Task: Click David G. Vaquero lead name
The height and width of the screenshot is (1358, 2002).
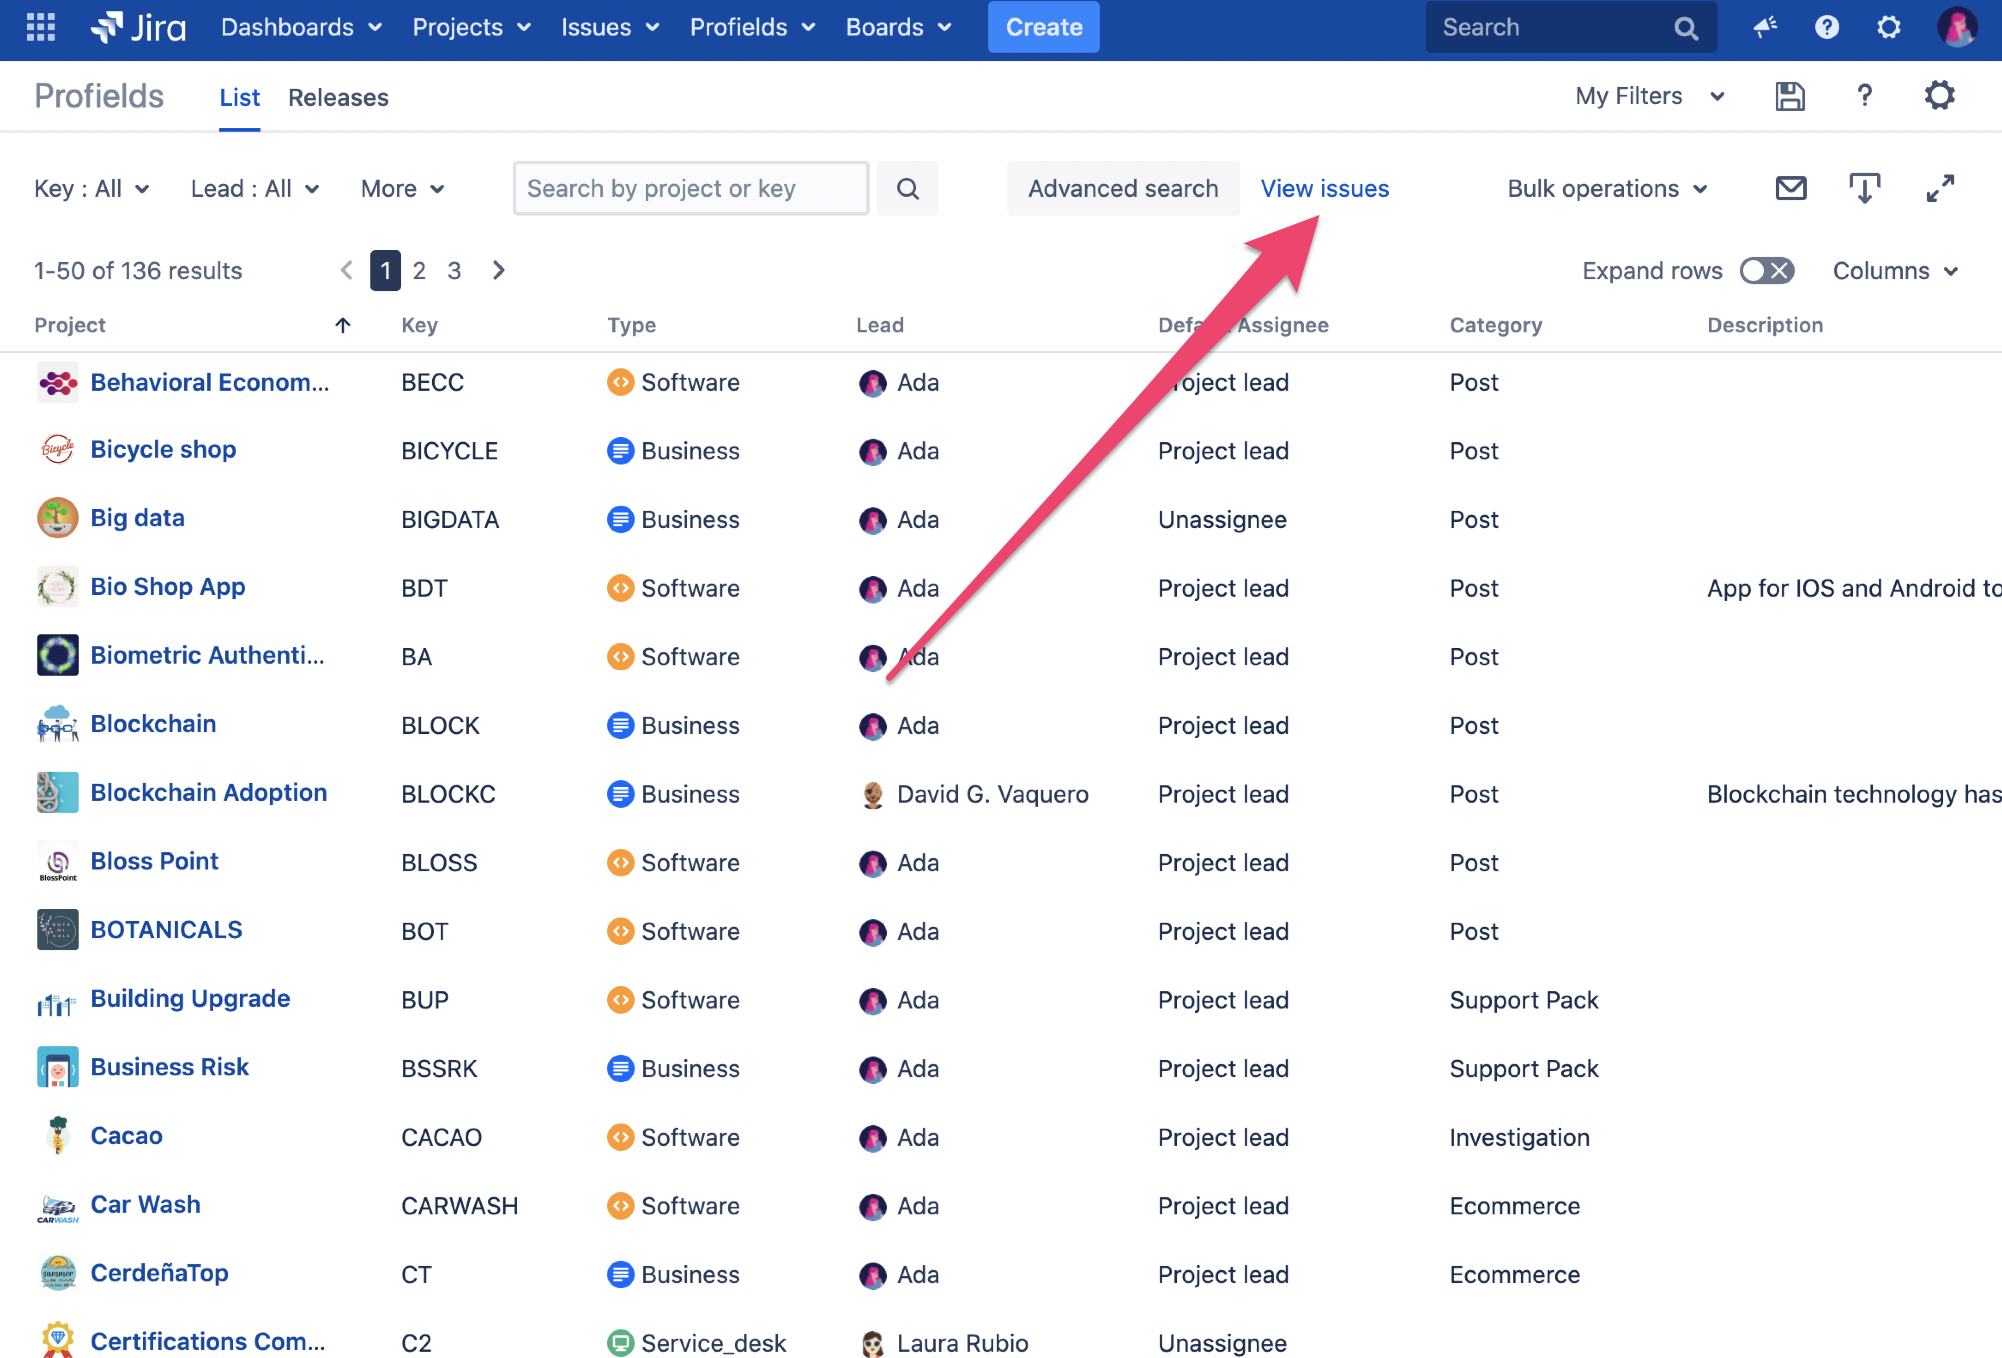Action: pos(992,794)
